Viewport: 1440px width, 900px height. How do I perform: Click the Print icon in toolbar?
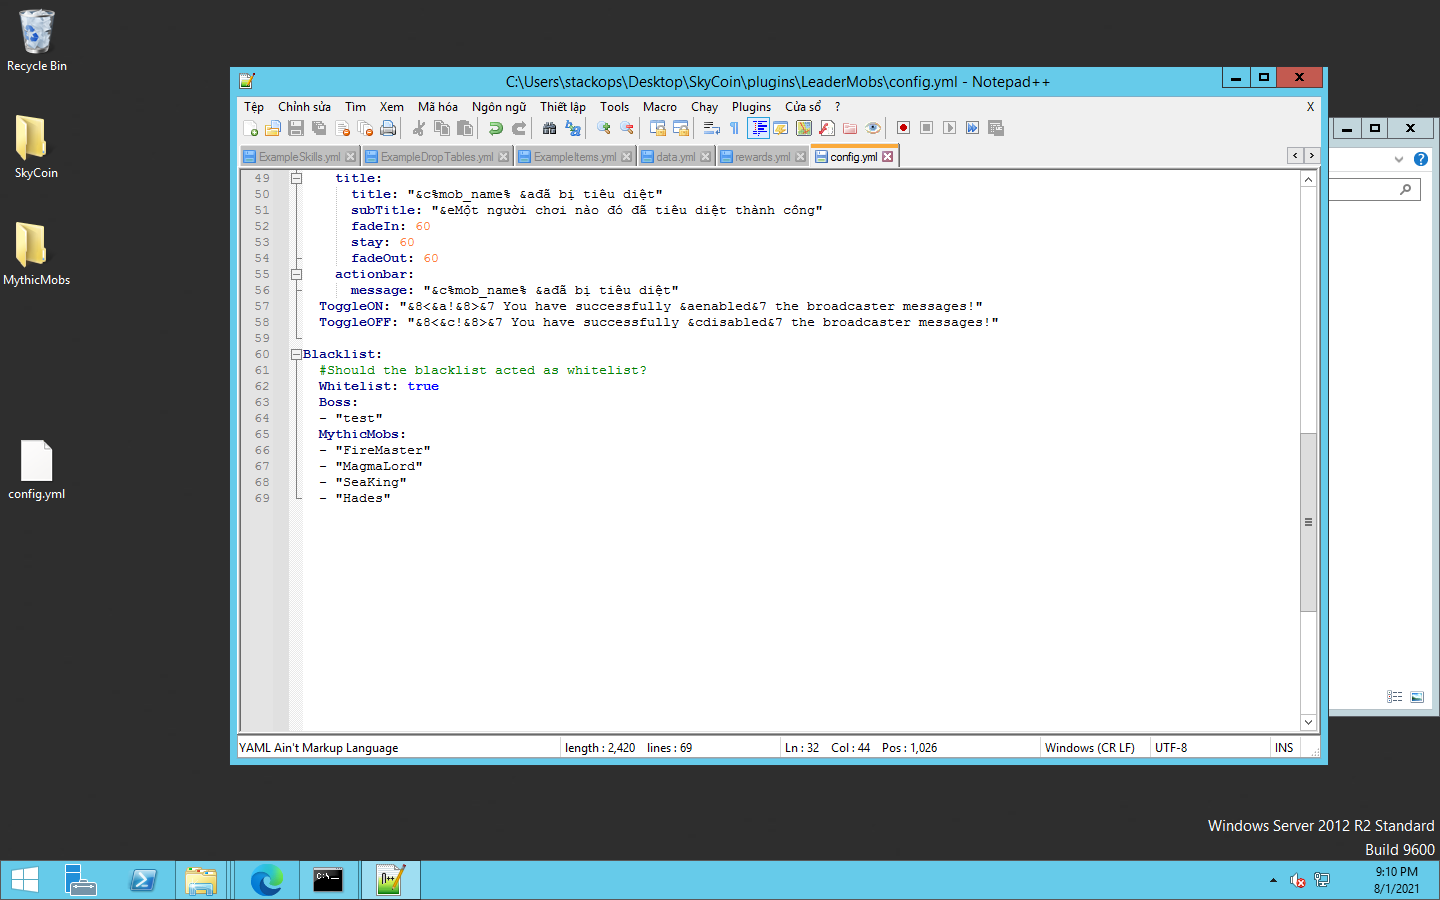pyautogui.click(x=388, y=128)
